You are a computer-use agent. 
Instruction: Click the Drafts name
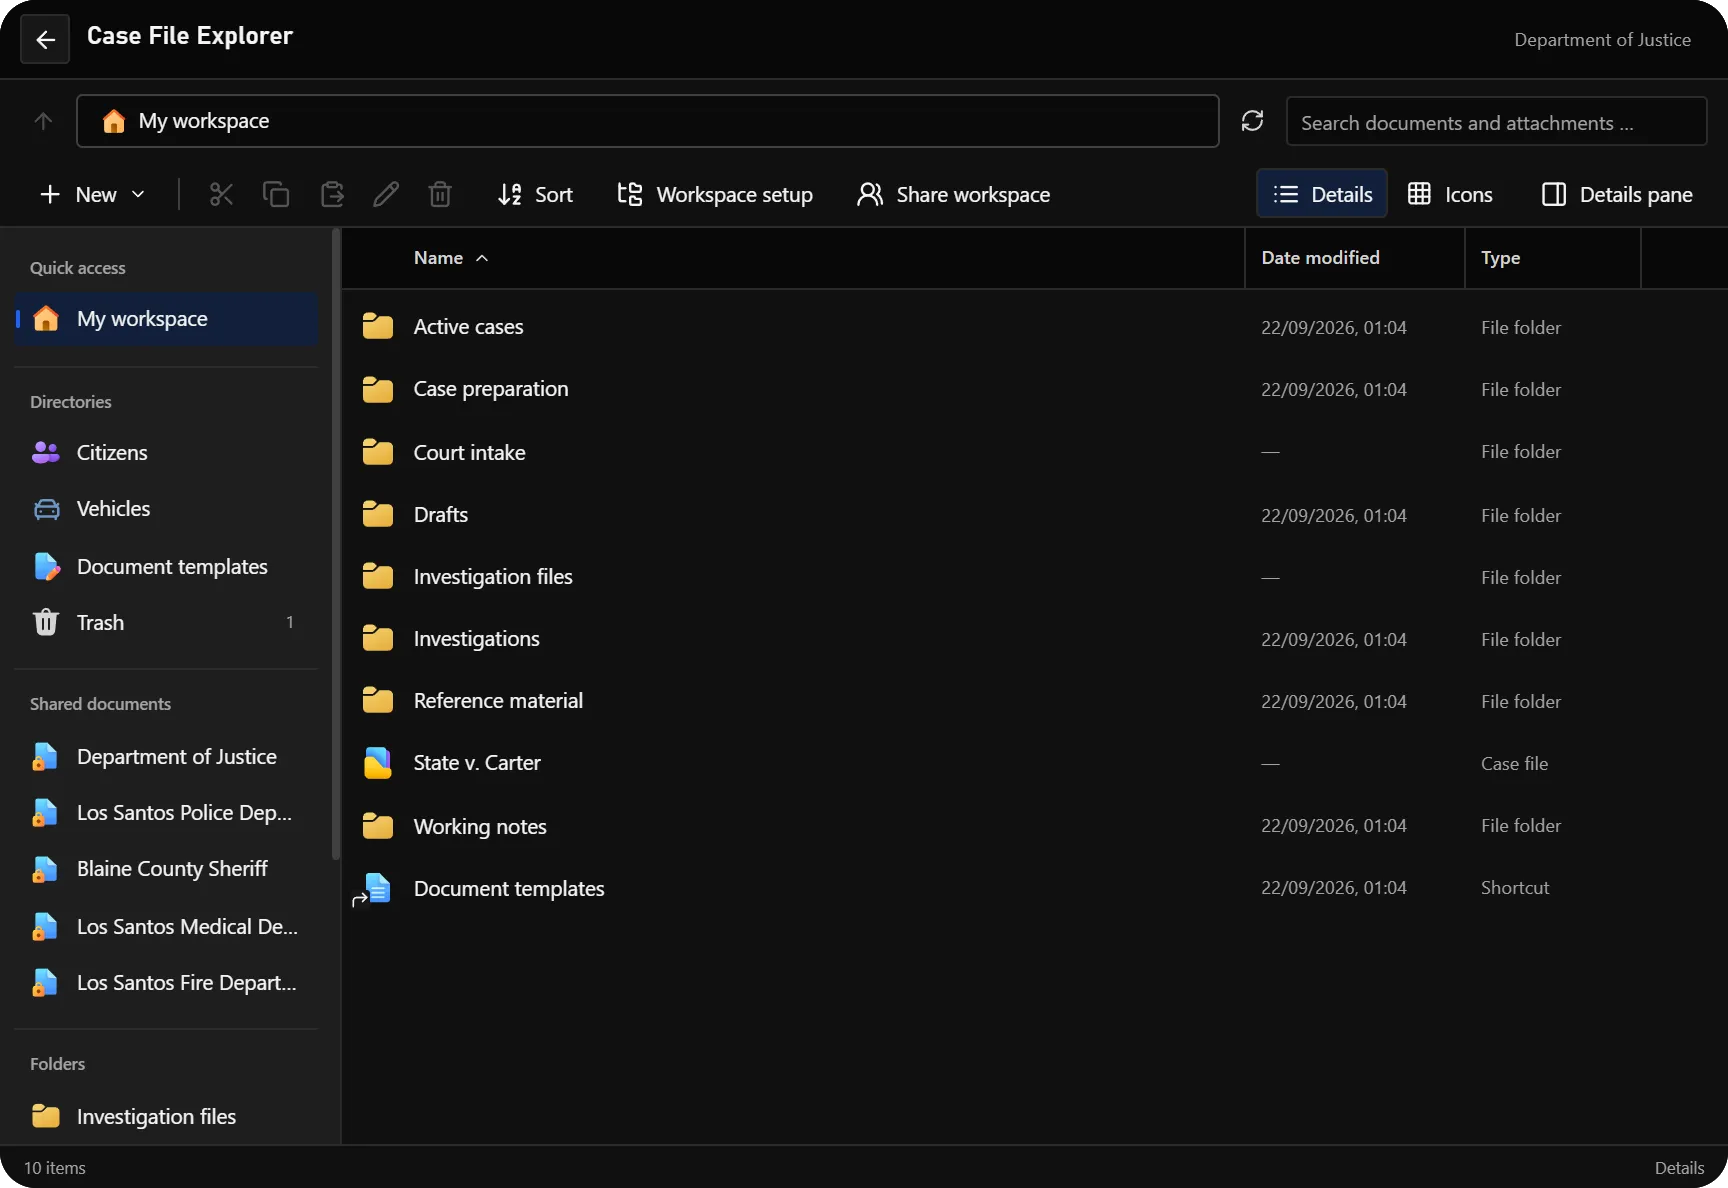coord(441,515)
